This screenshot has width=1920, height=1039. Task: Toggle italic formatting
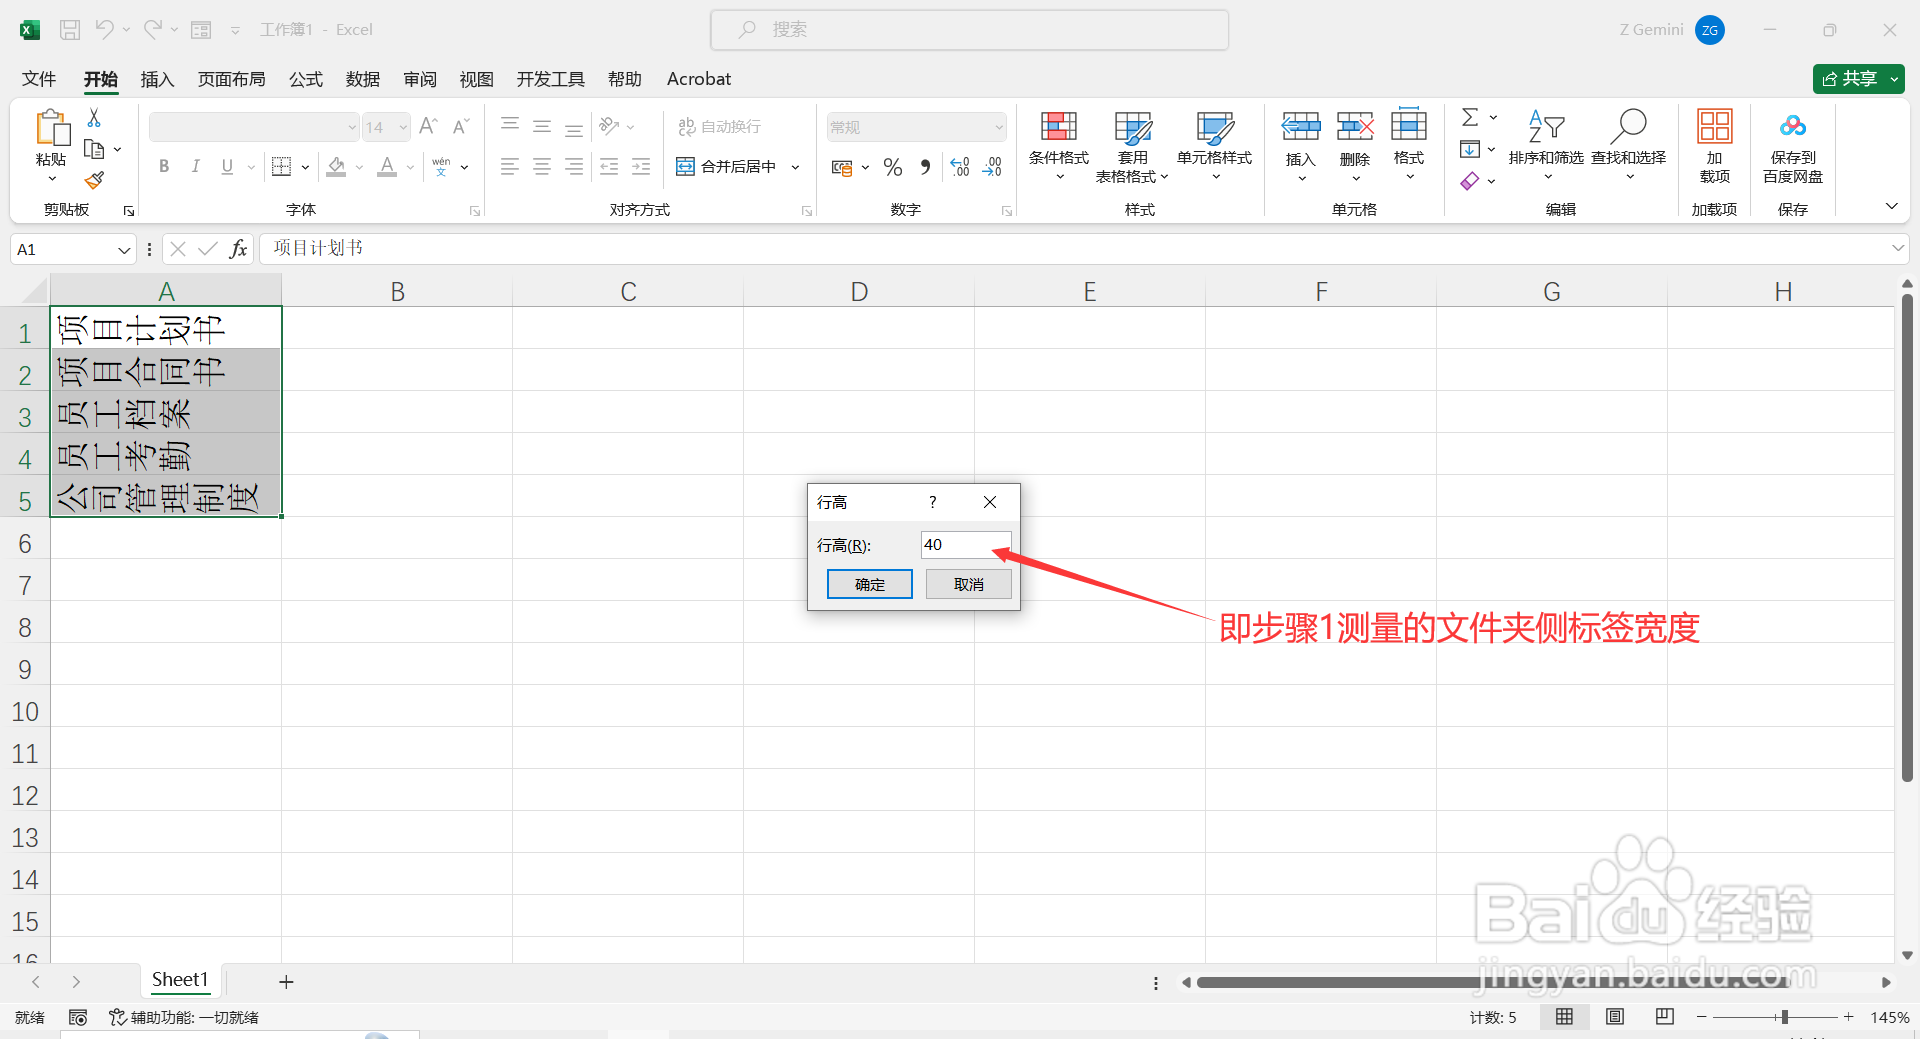[196, 166]
